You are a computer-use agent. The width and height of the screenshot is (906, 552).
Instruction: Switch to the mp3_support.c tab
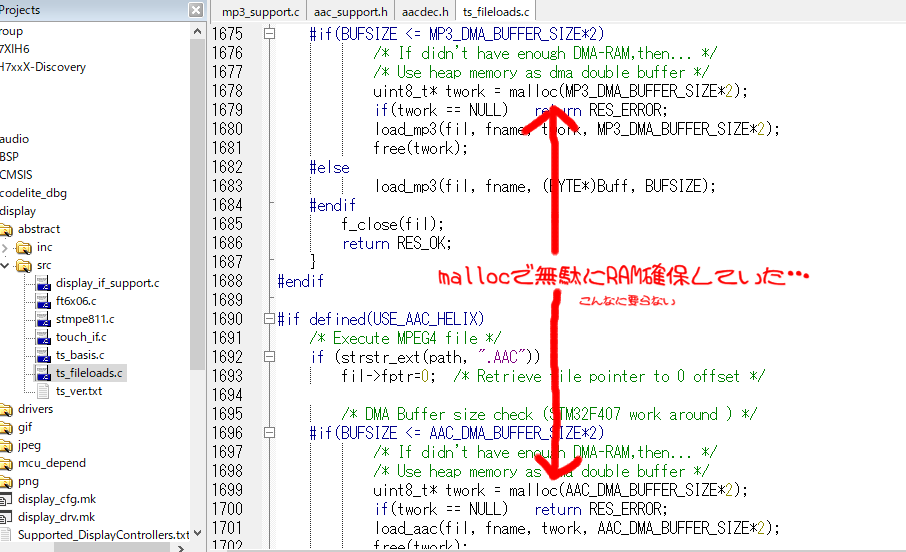point(261,12)
